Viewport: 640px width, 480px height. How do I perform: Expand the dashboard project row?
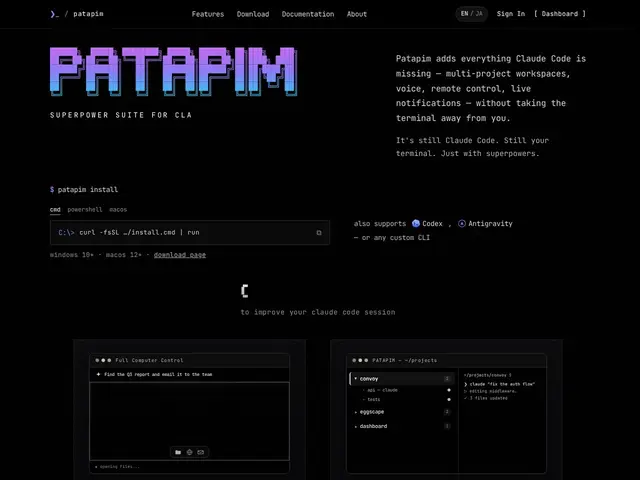pos(402,426)
